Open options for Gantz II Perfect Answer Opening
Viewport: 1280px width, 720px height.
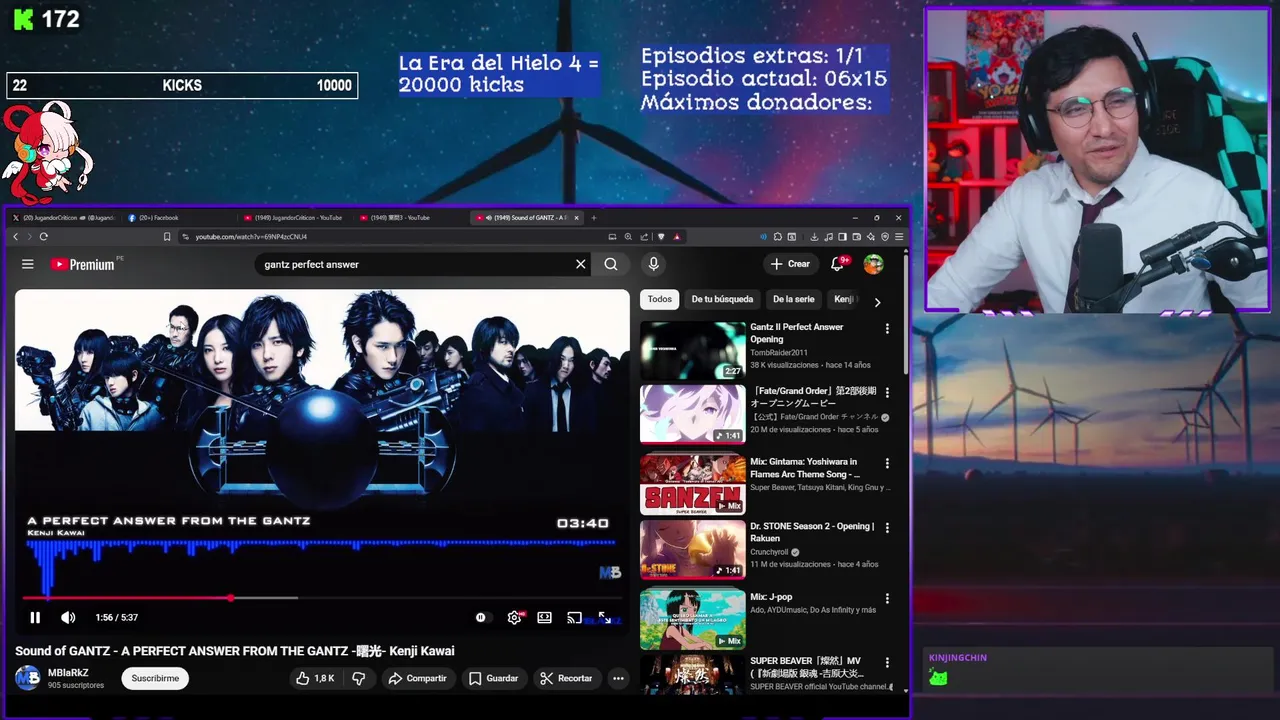pos(887,328)
